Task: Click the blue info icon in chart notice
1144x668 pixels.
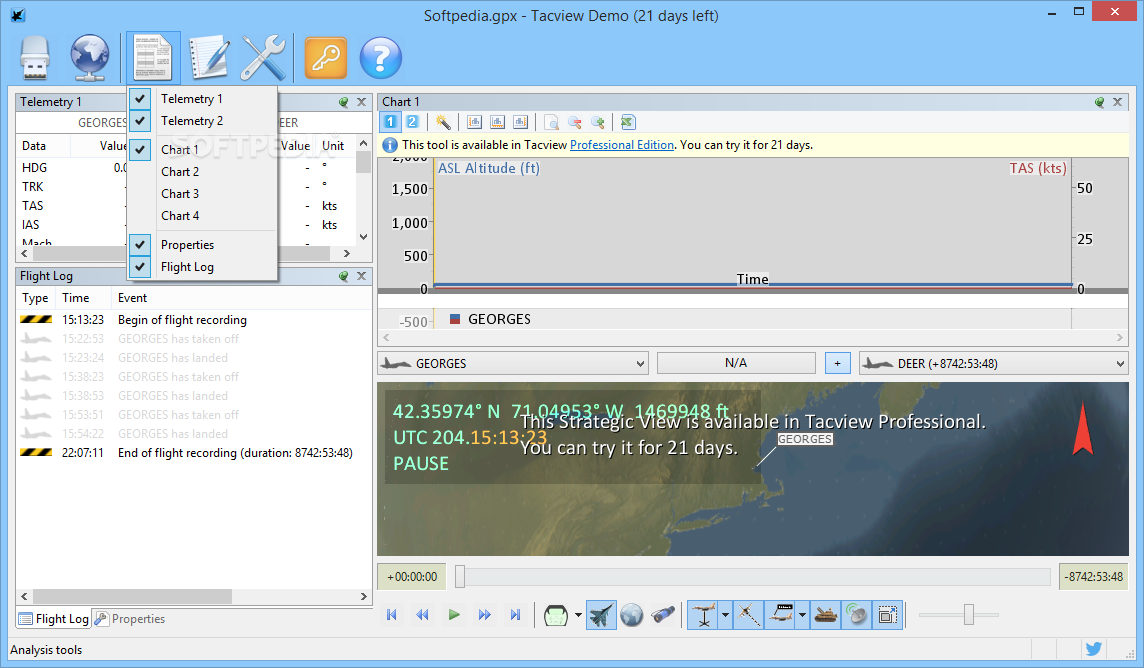Action: (390, 145)
